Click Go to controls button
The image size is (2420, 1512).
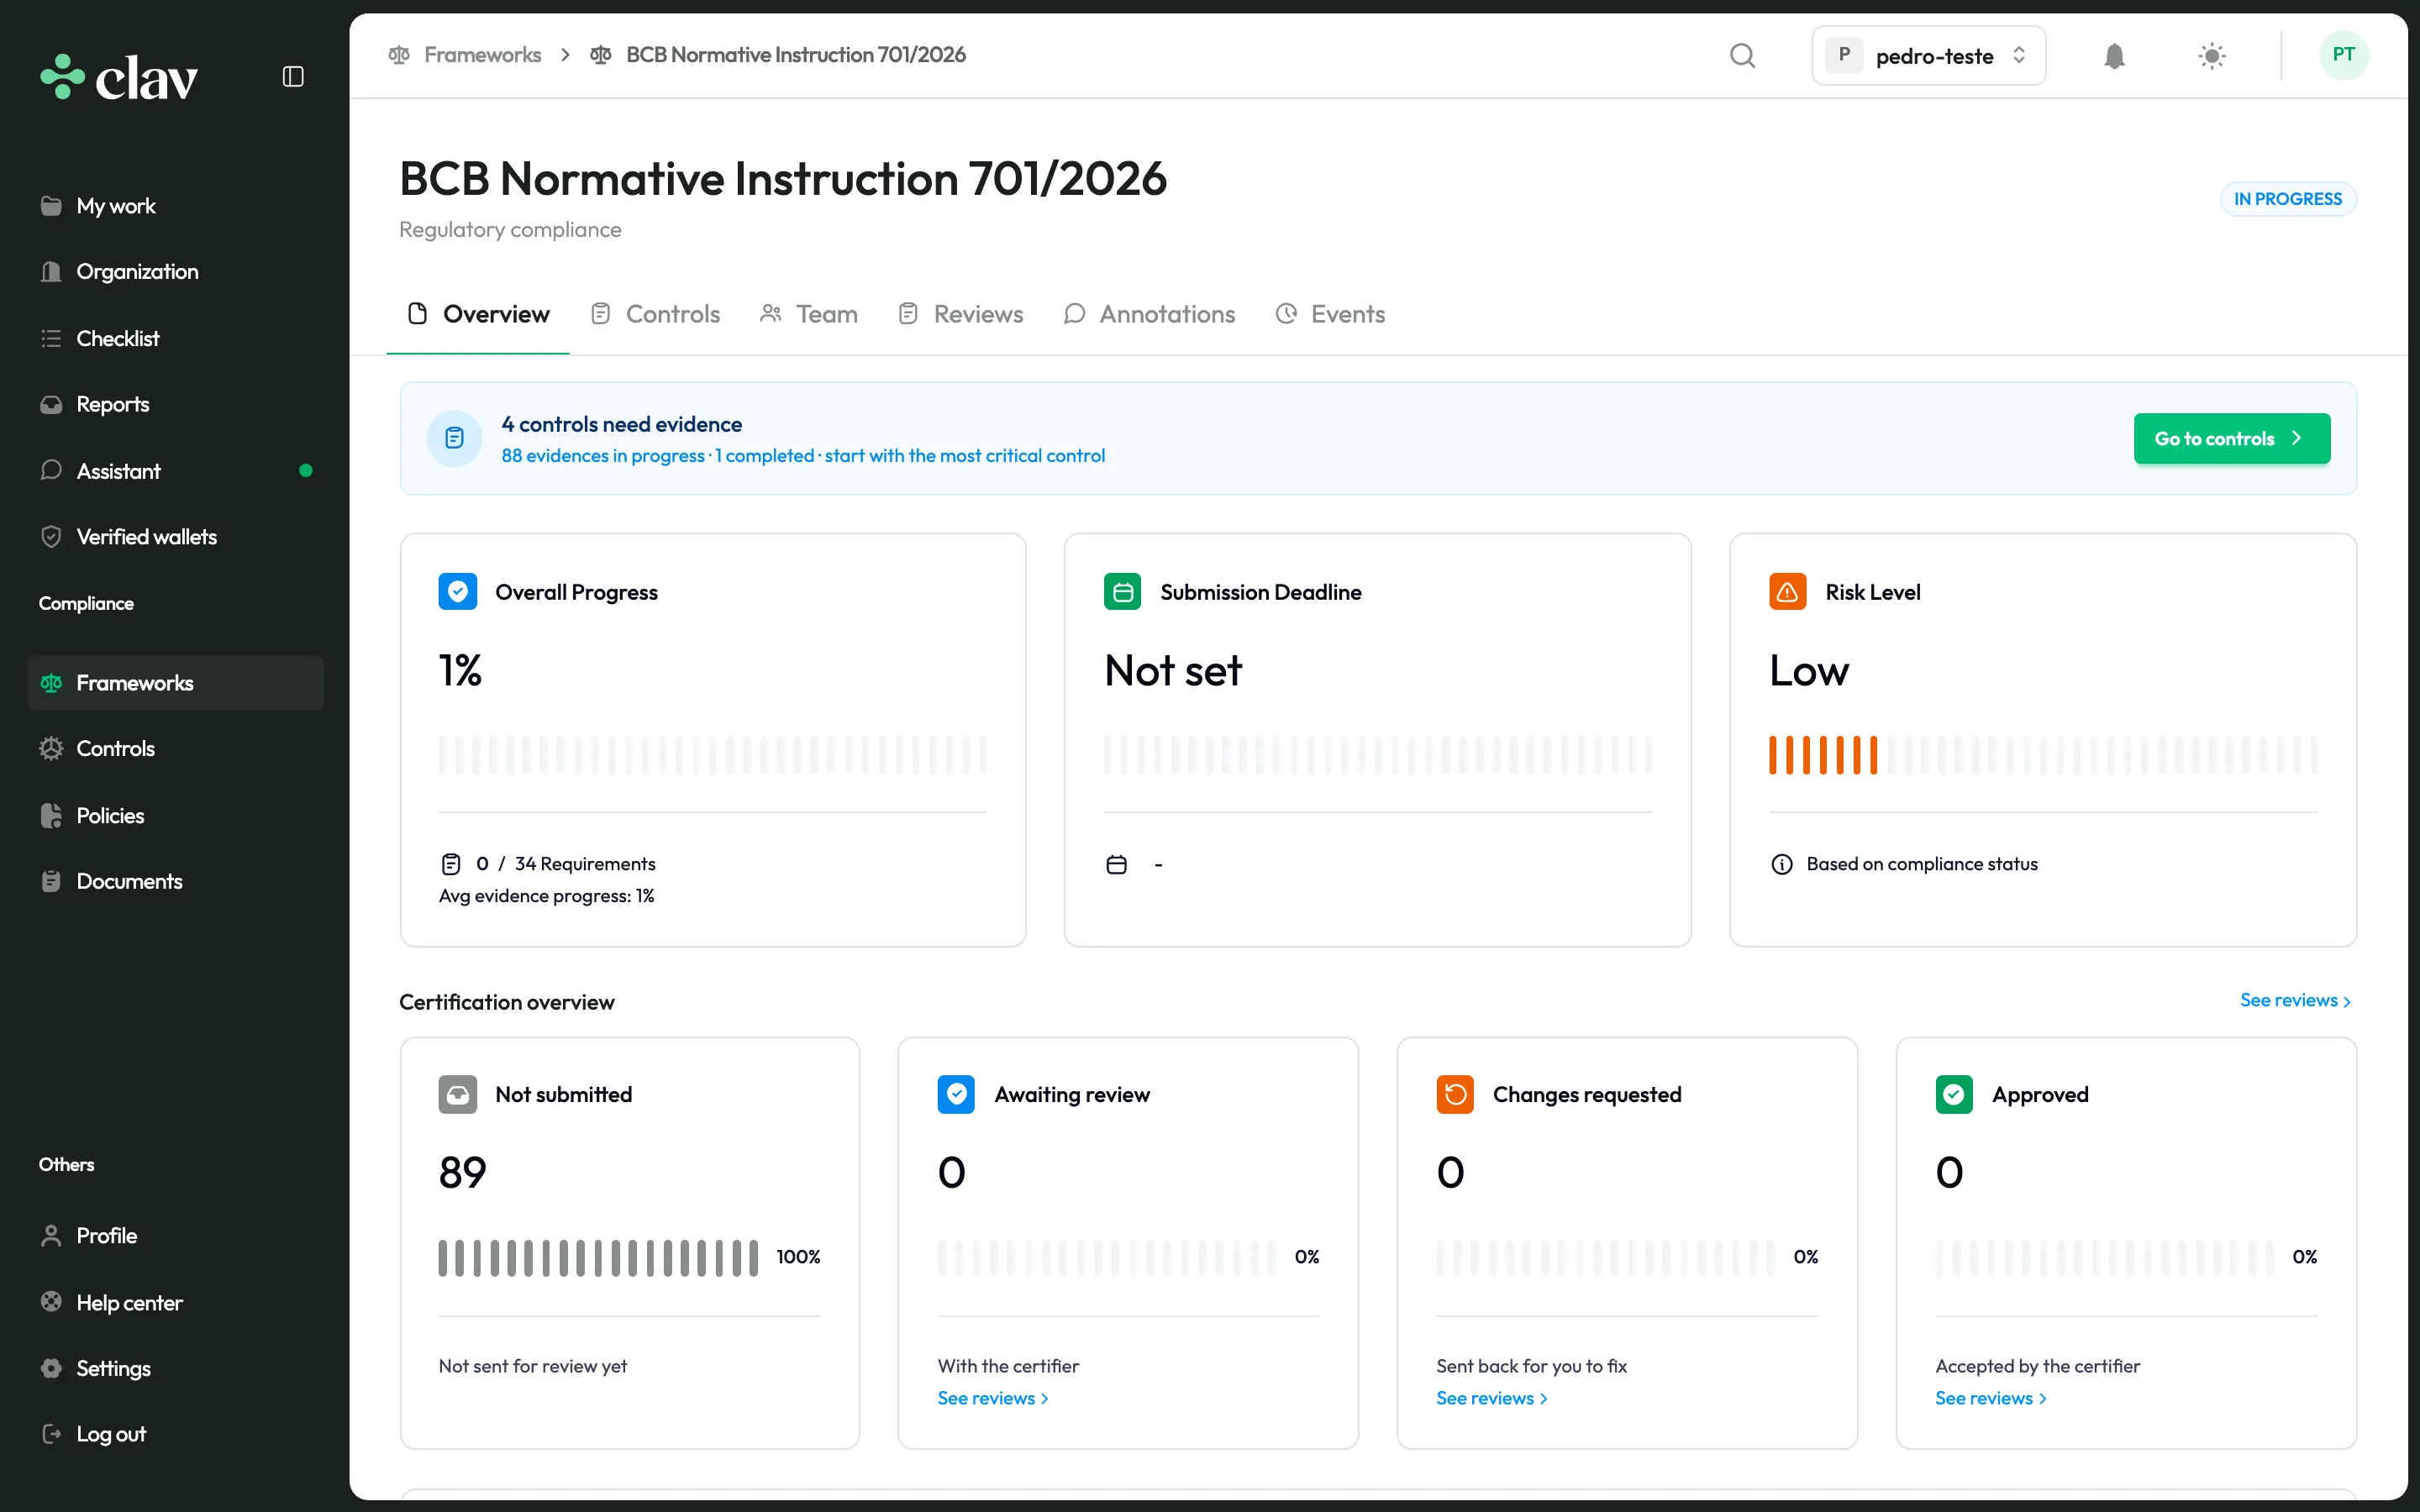pyautogui.click(x=2231, y=439)
